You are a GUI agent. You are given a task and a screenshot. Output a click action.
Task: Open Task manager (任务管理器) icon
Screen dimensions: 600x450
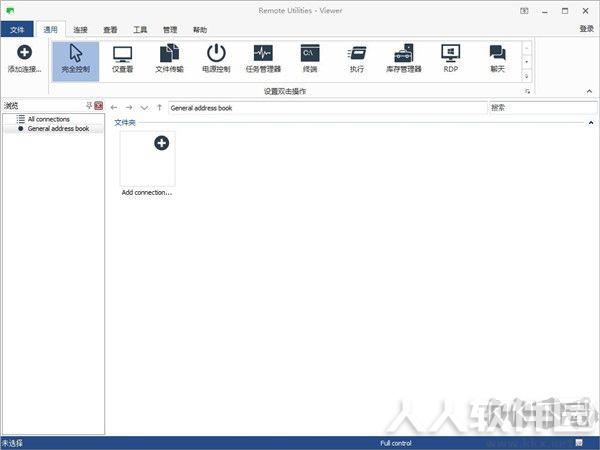pyautogui.click(x=263, y=61)
